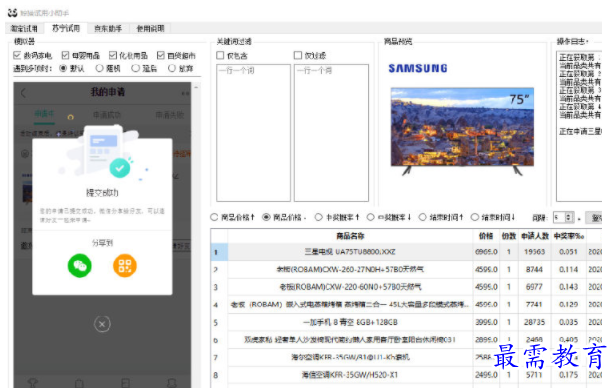Switch to the 苏宁试用 tab

click(66, 28)
